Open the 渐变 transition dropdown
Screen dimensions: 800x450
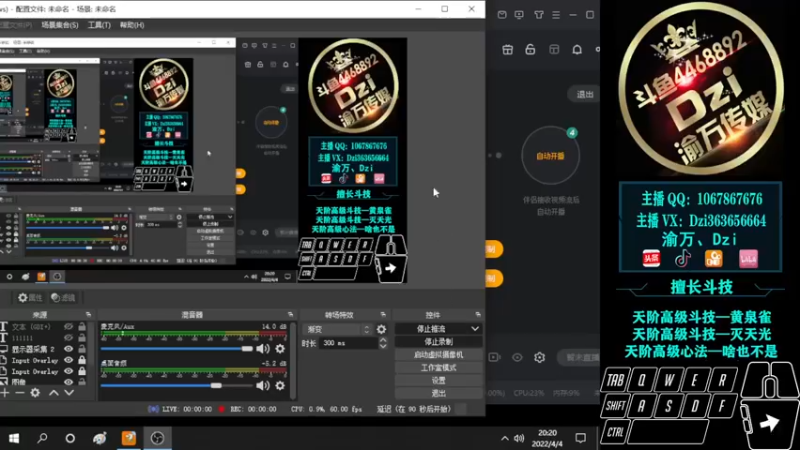[x=337, y=330]
